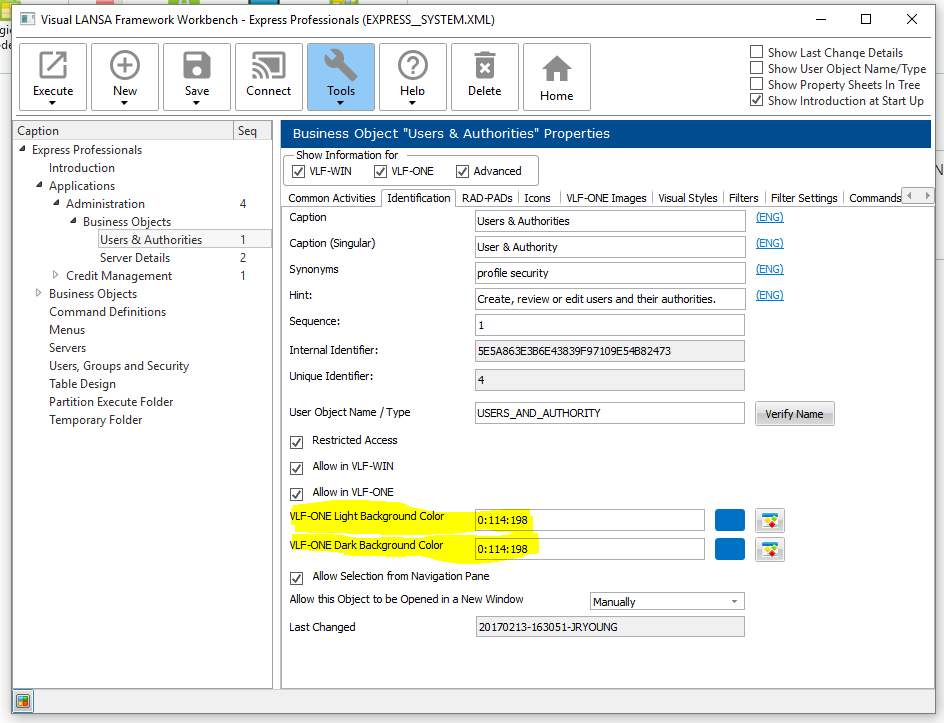
Task: Switch to the RAD-PADs tab
Action: pos(487,198)
